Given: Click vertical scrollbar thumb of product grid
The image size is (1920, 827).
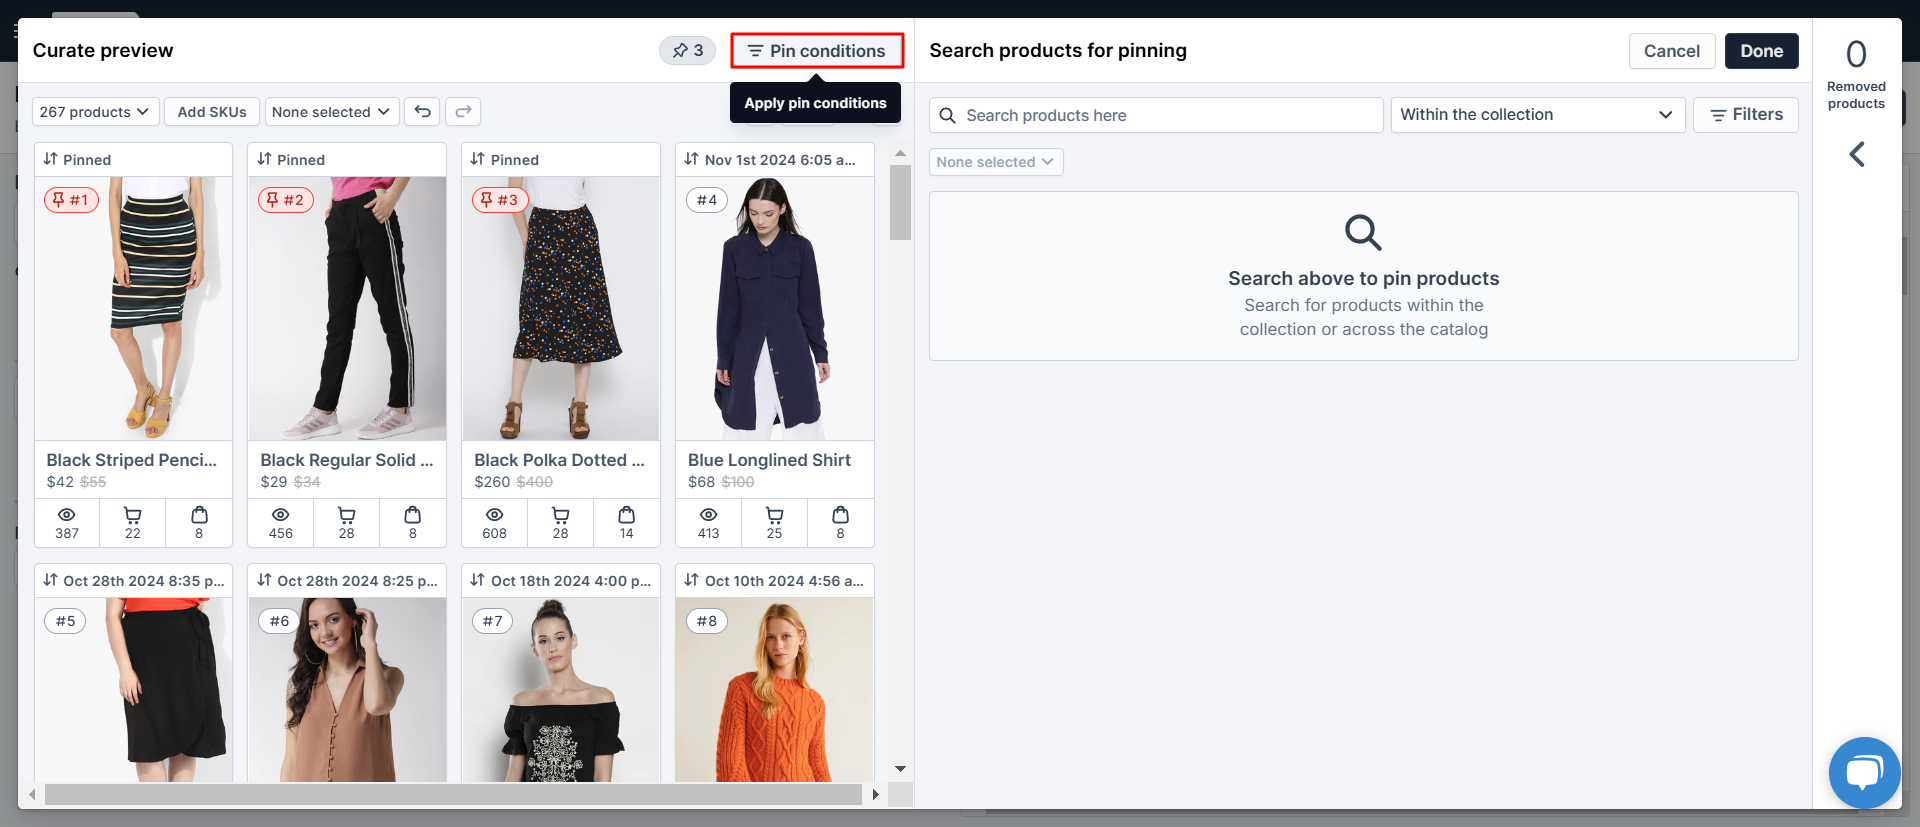Looking at the screenshot, I should click(900, 202).
